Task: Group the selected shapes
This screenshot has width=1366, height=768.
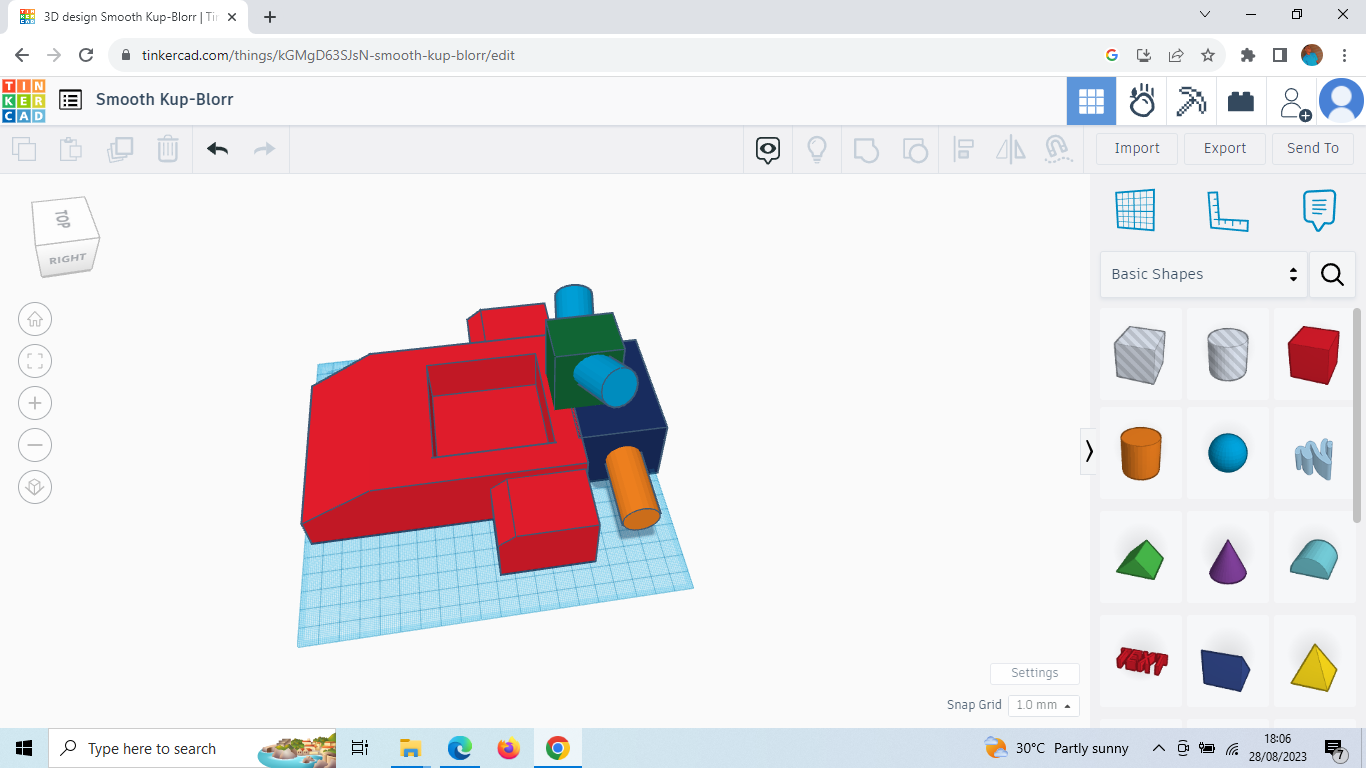Action: pyautogui.click(x=866, y=148)
